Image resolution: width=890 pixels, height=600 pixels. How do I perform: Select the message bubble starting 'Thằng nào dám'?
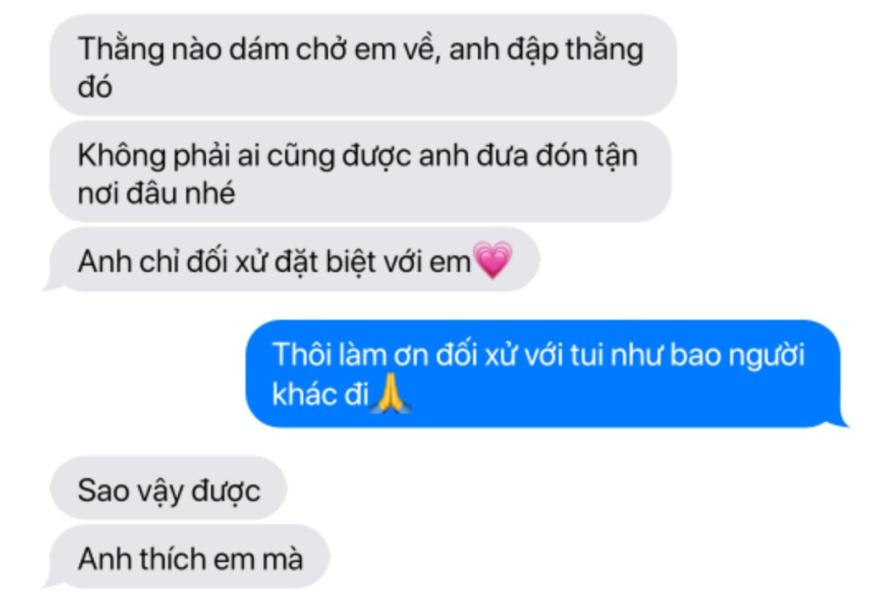point(363,65)
